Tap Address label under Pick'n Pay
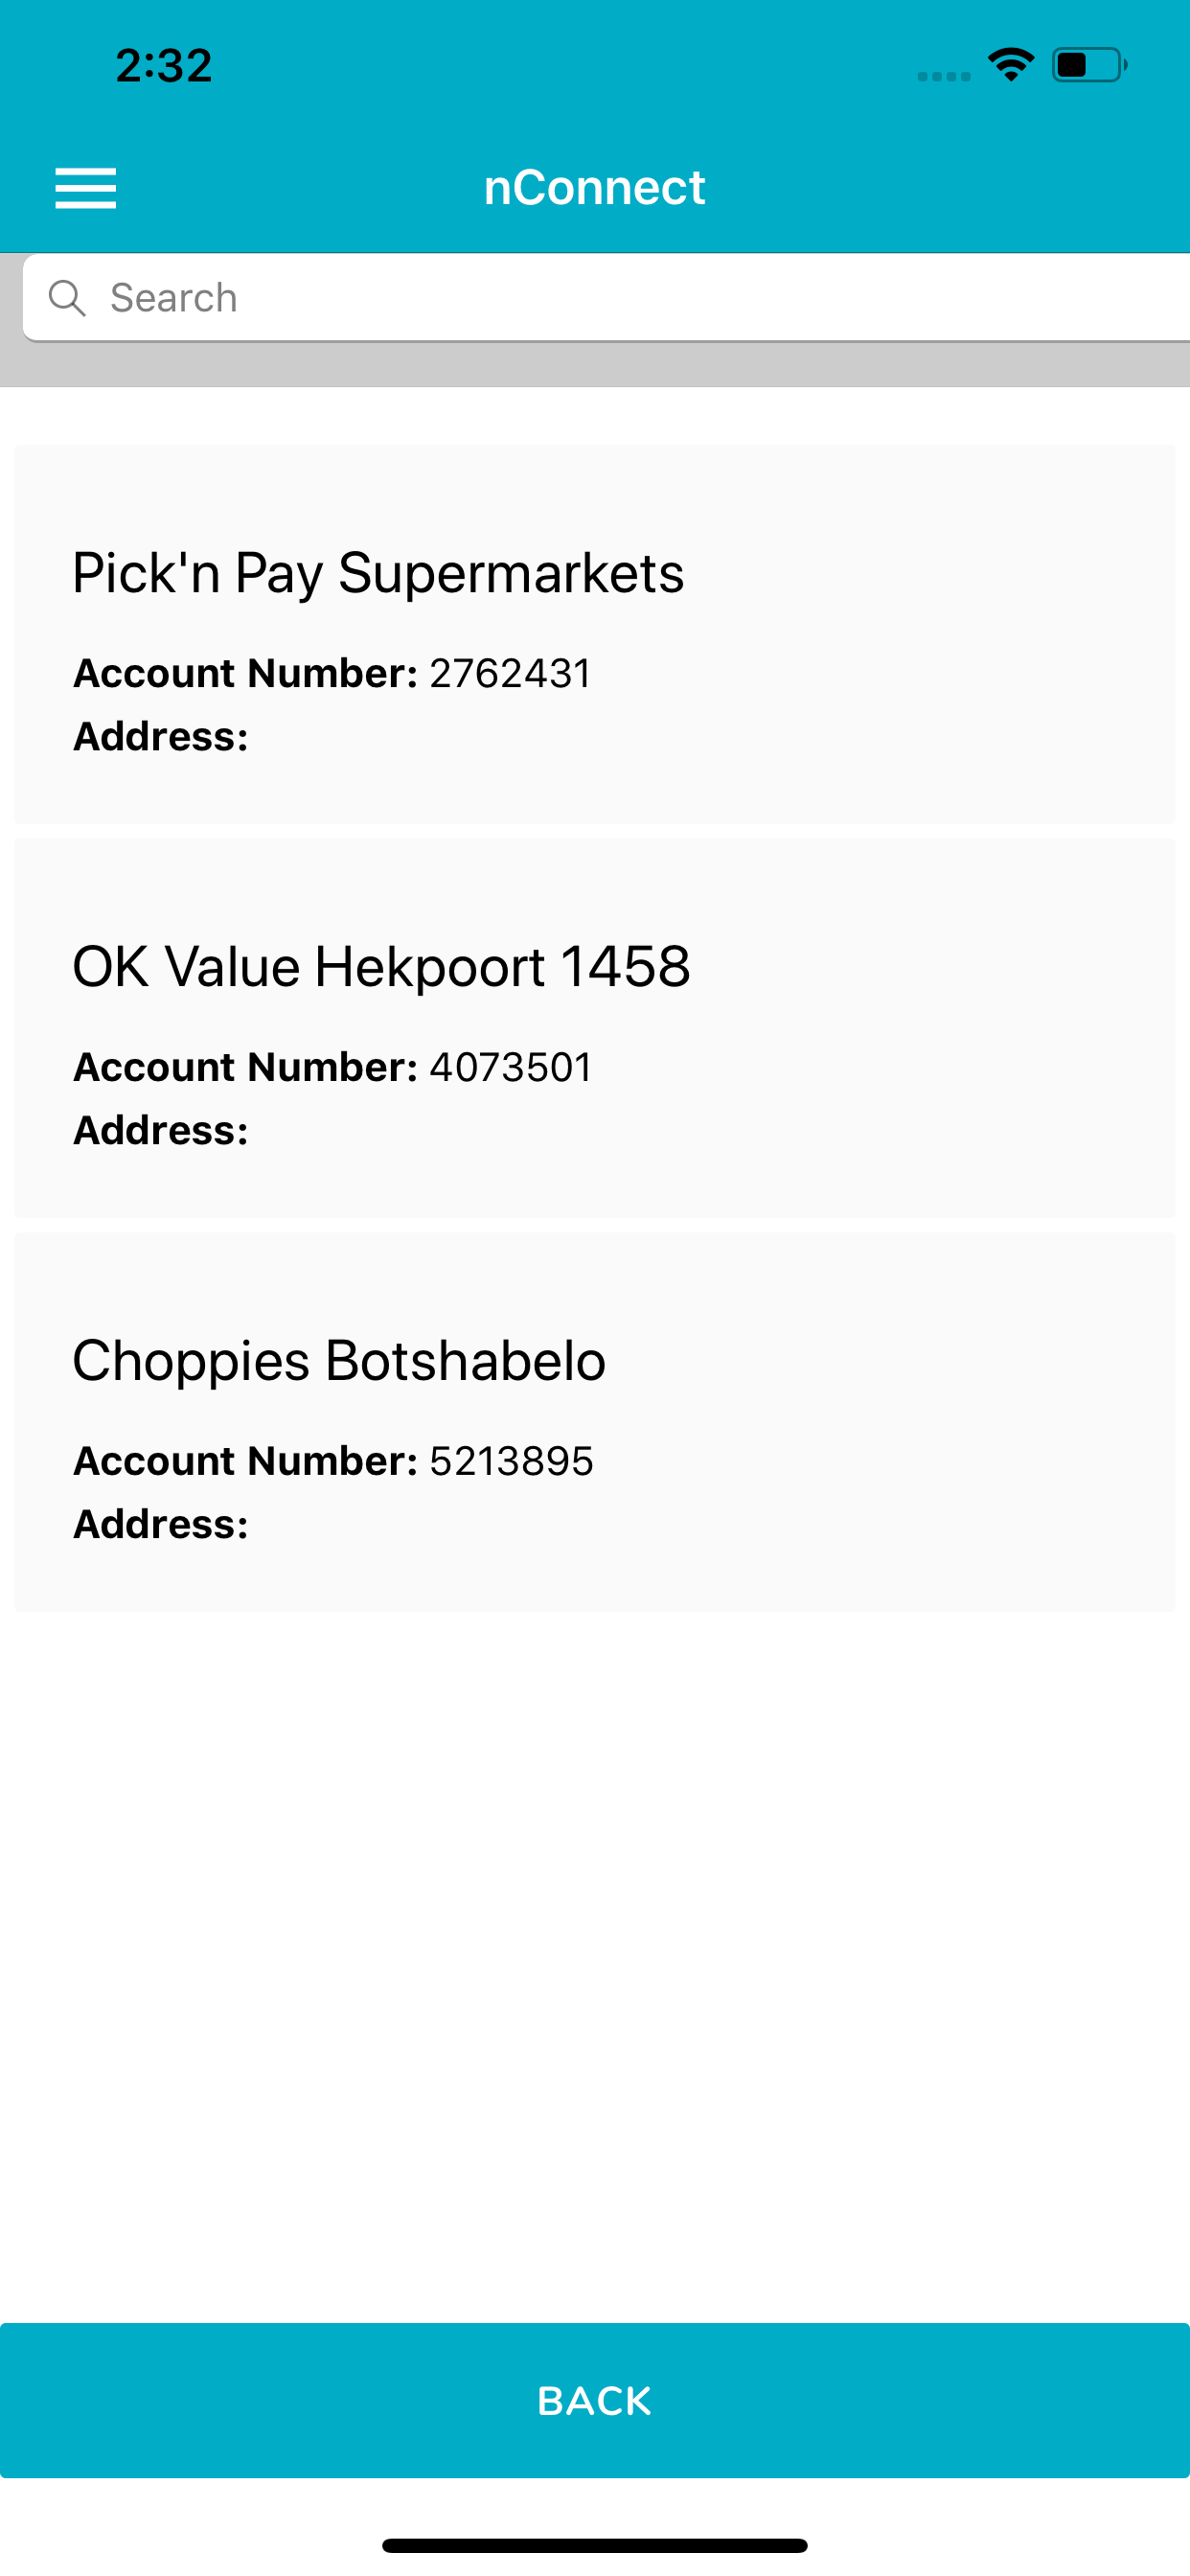The height and width of the screenshot is (2576, 1190). point(161,736)
